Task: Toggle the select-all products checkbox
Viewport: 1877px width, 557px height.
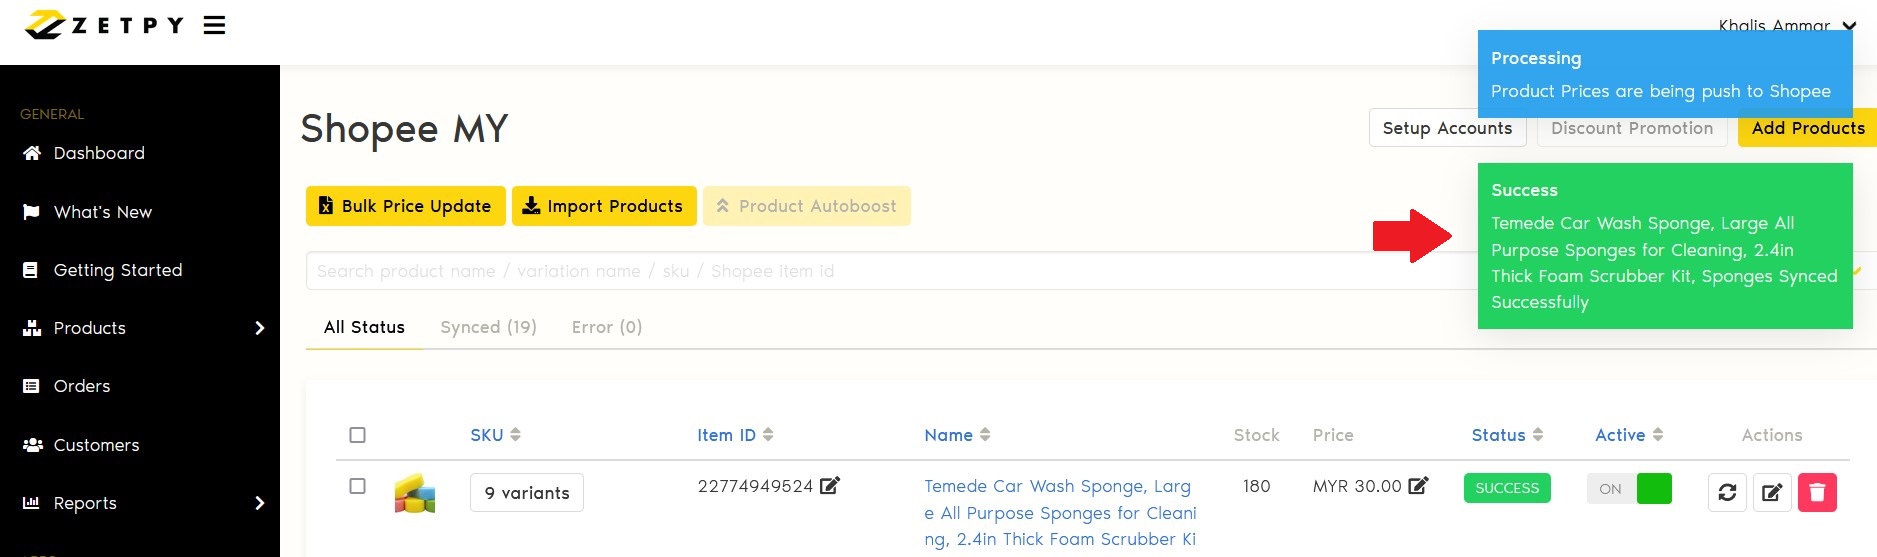Action: (x=357, y=435)
